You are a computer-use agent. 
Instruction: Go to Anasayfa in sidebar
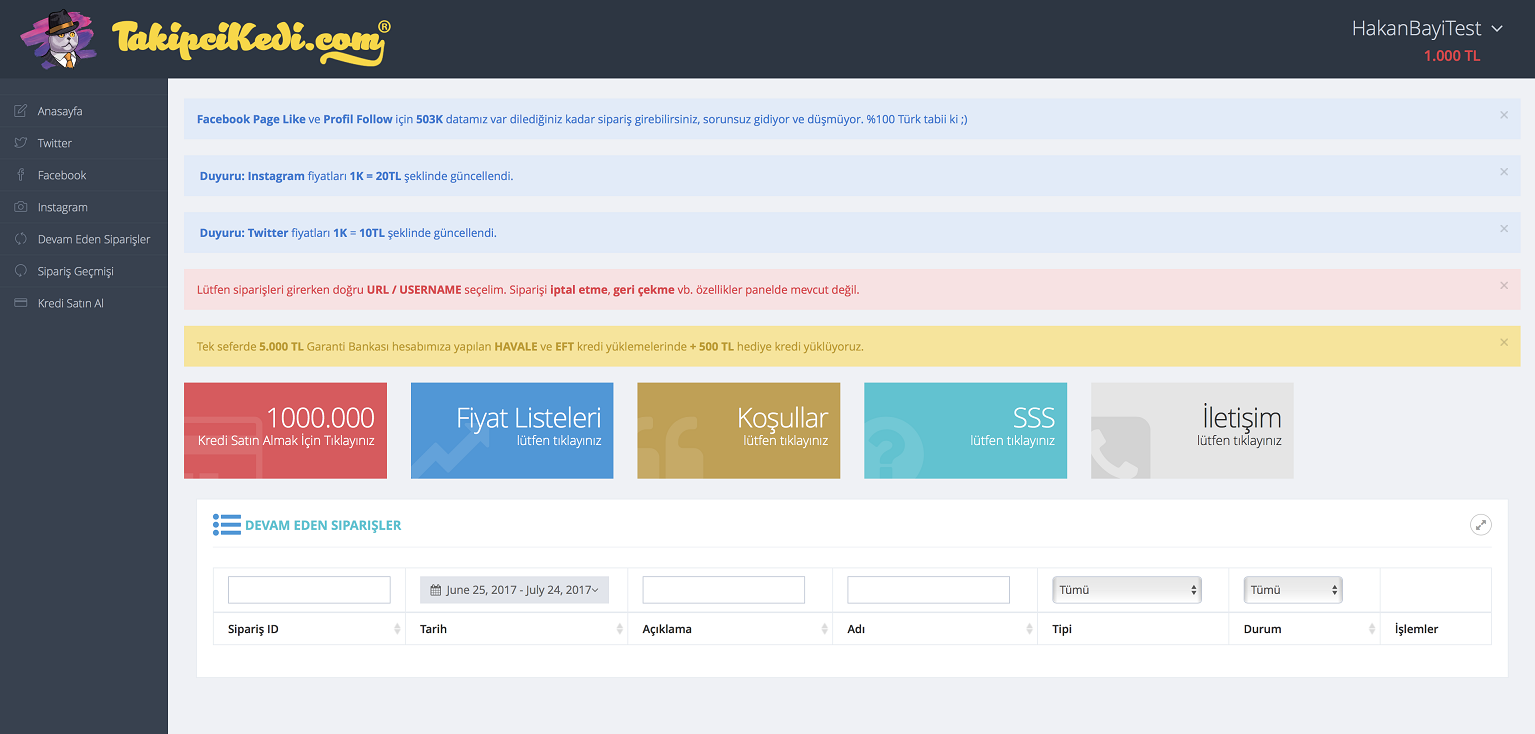coord(84,111)
